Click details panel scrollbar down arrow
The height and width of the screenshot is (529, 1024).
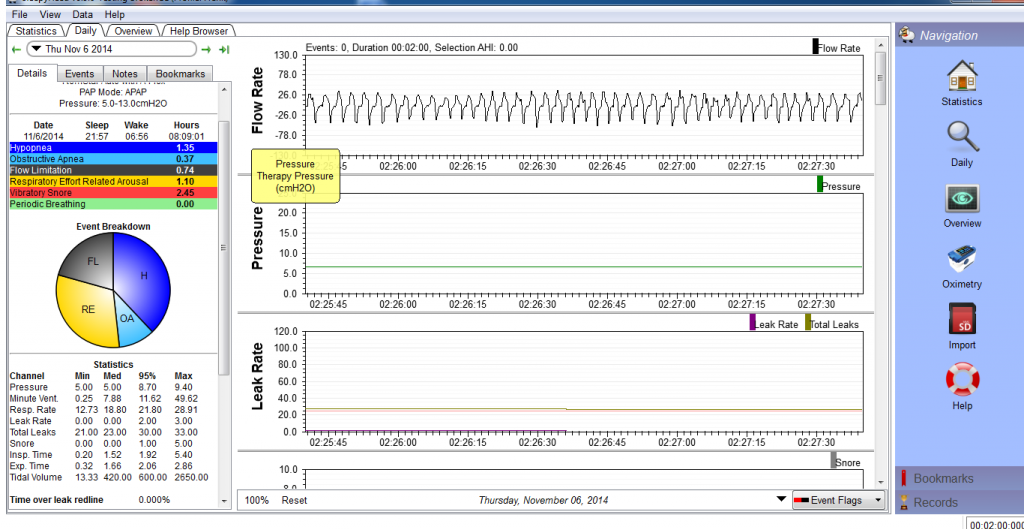(x=225, y=501)
